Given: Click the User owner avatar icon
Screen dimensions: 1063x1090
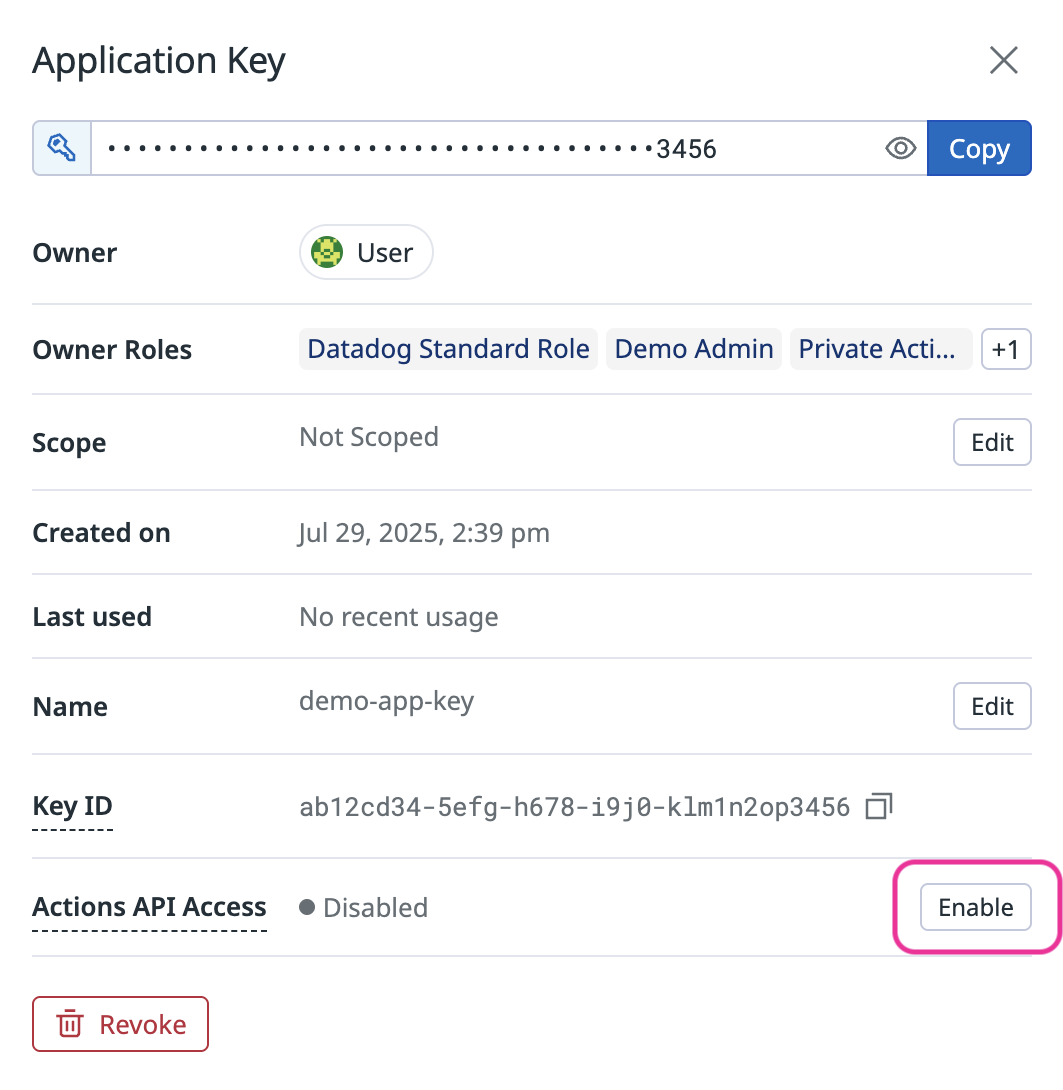Looking at the screenshot, I should pyautogui.click(x=327, y=252).
